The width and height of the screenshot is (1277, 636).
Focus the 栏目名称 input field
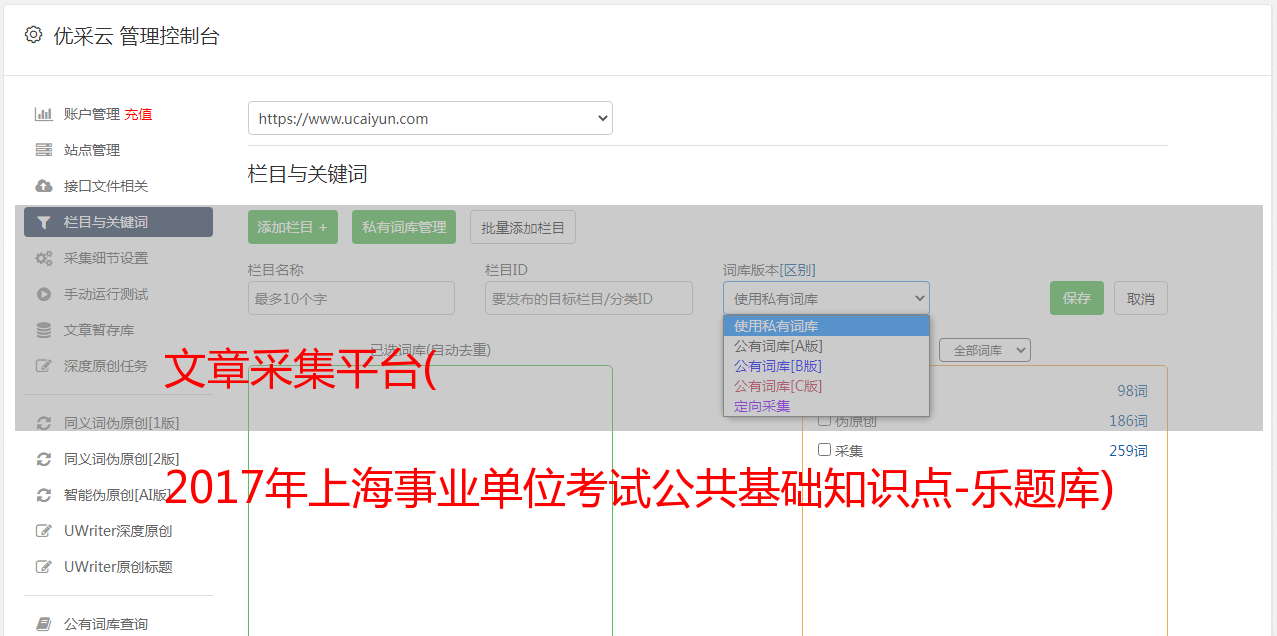(x=351, y=298)
